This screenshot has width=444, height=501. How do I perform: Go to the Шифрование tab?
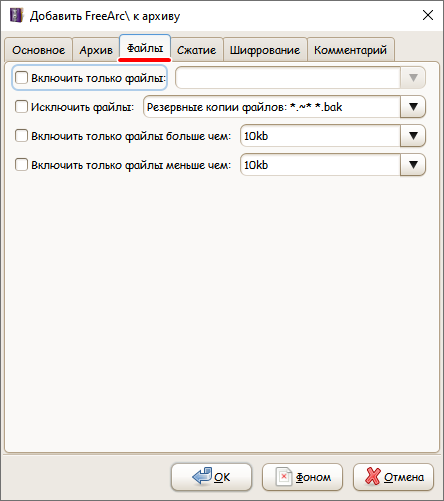pyautogui.click(x=265, y=50)
